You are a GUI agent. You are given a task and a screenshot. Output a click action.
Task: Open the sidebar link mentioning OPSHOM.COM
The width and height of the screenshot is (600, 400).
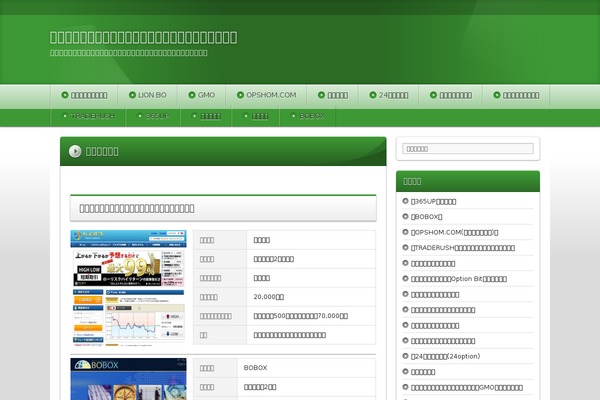pyautogui.click(x=454, y=232)
